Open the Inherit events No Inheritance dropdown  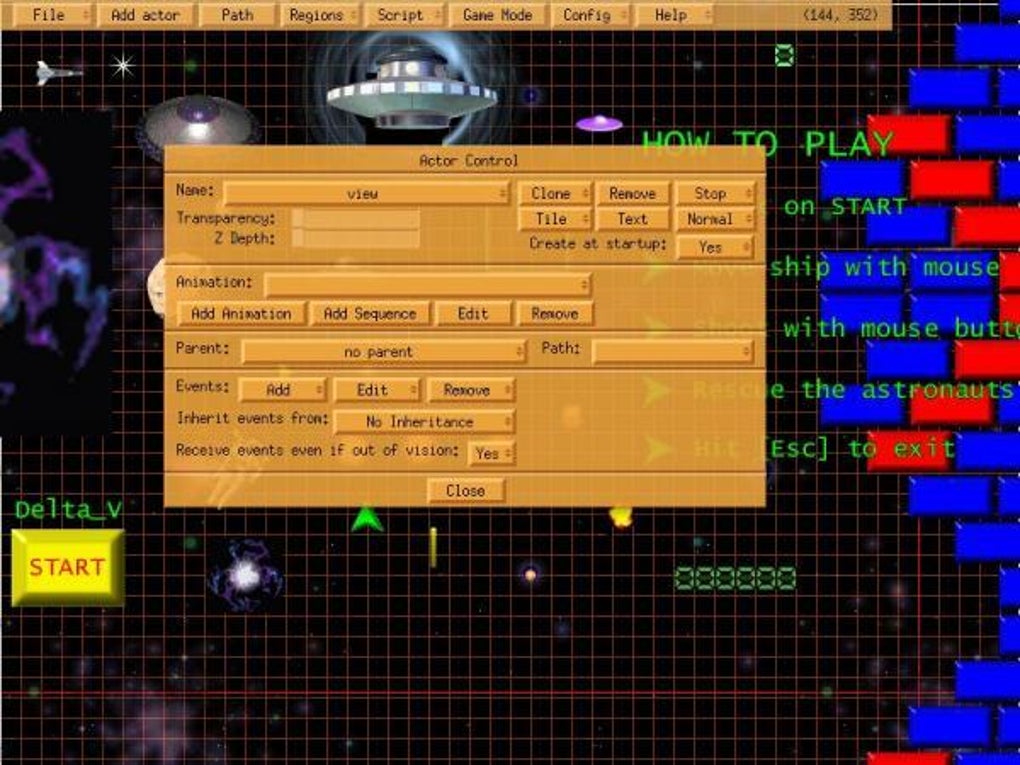coord(424,422)
